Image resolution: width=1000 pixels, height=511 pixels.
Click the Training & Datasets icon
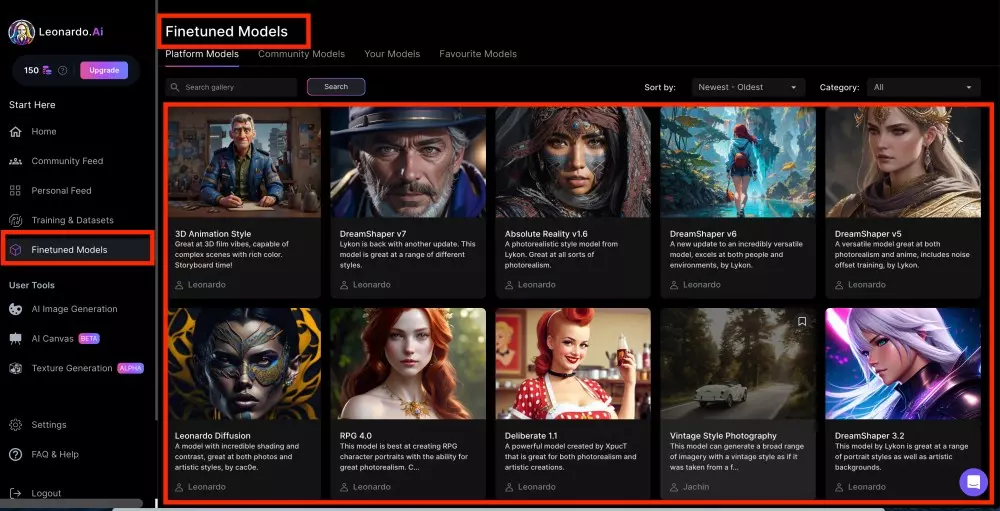tap(15, 220)
